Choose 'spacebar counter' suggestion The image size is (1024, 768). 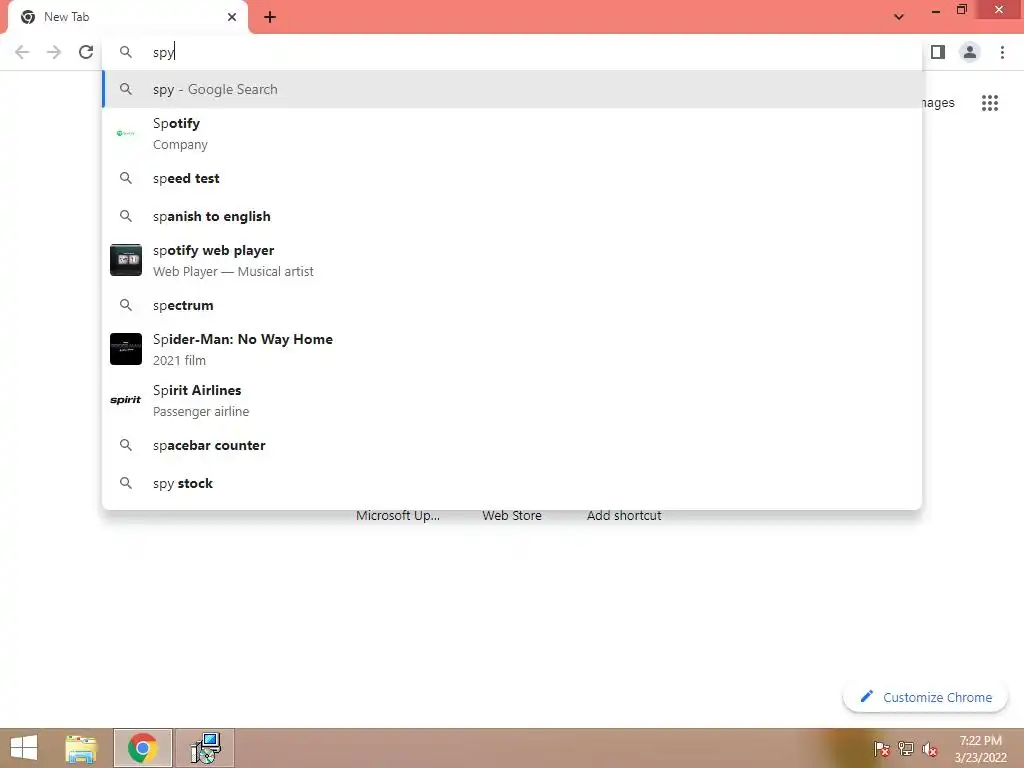click(x=512, y=445)
